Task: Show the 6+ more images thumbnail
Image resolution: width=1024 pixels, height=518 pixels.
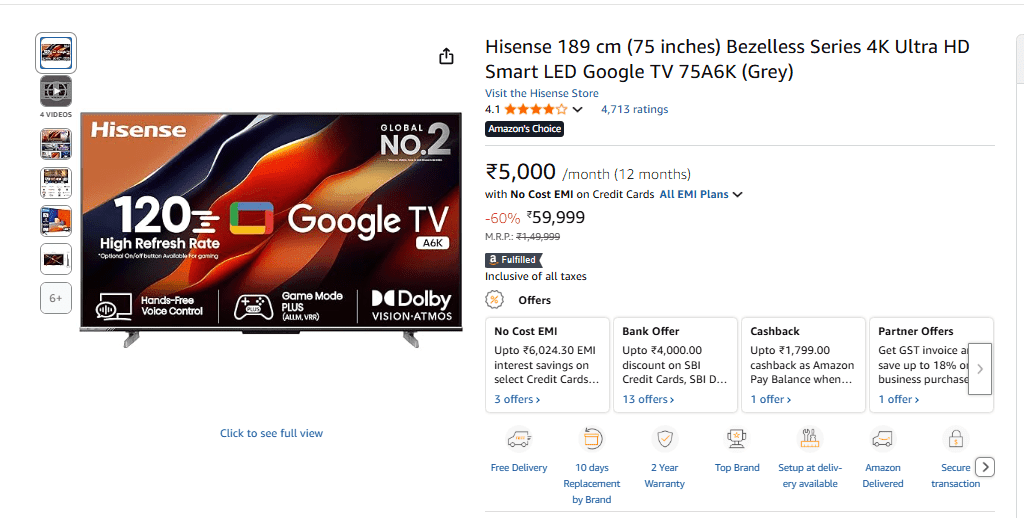Action: pyautogui.click(x=56, y=298)
